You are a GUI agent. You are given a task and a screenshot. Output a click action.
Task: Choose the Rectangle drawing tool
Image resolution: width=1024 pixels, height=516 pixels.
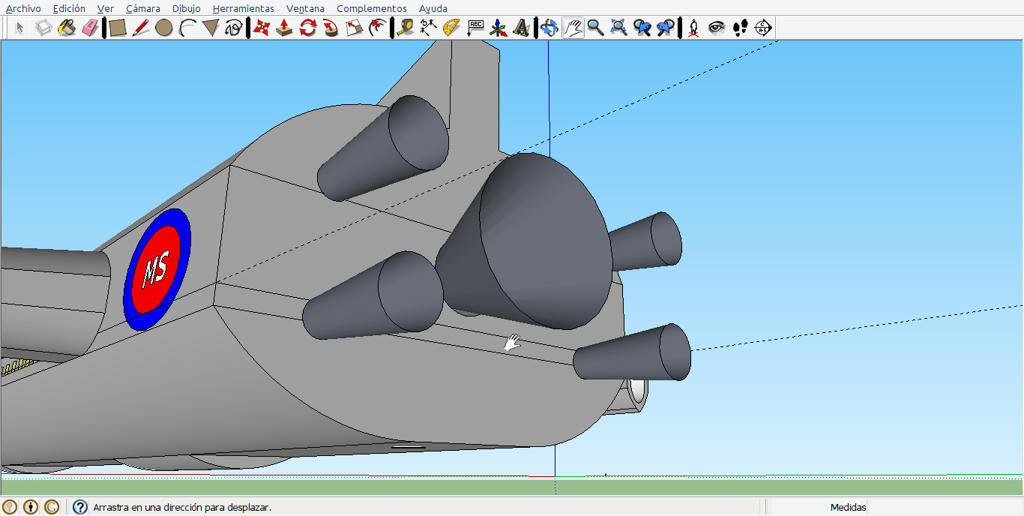coord(118,27)
